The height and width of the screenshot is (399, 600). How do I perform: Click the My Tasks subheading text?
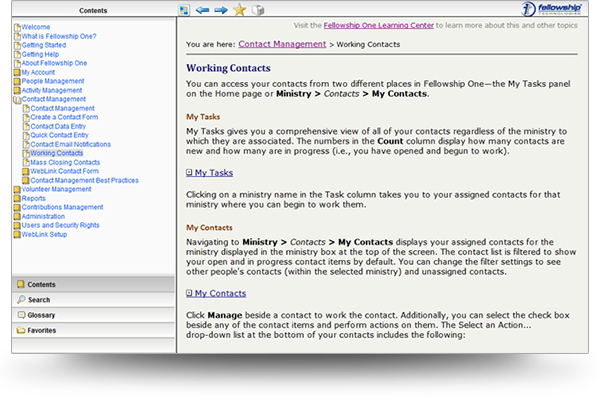pyautogui.click(x=203, y=117)
